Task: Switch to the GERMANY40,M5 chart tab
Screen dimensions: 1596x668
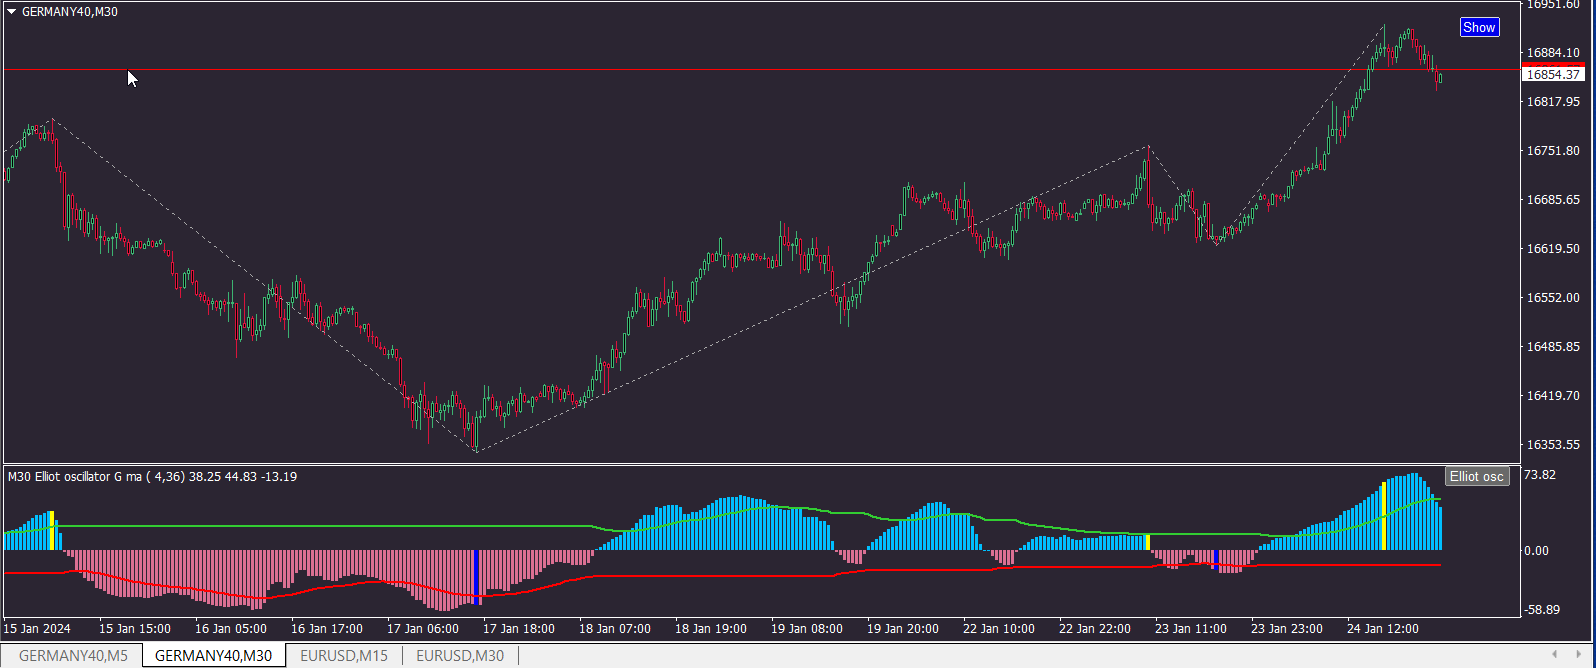Action: coord(73,656)
